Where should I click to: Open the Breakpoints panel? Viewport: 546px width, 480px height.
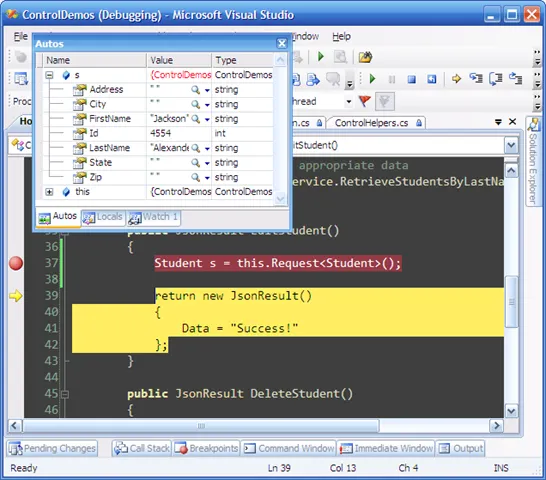(x=206, y=448)
